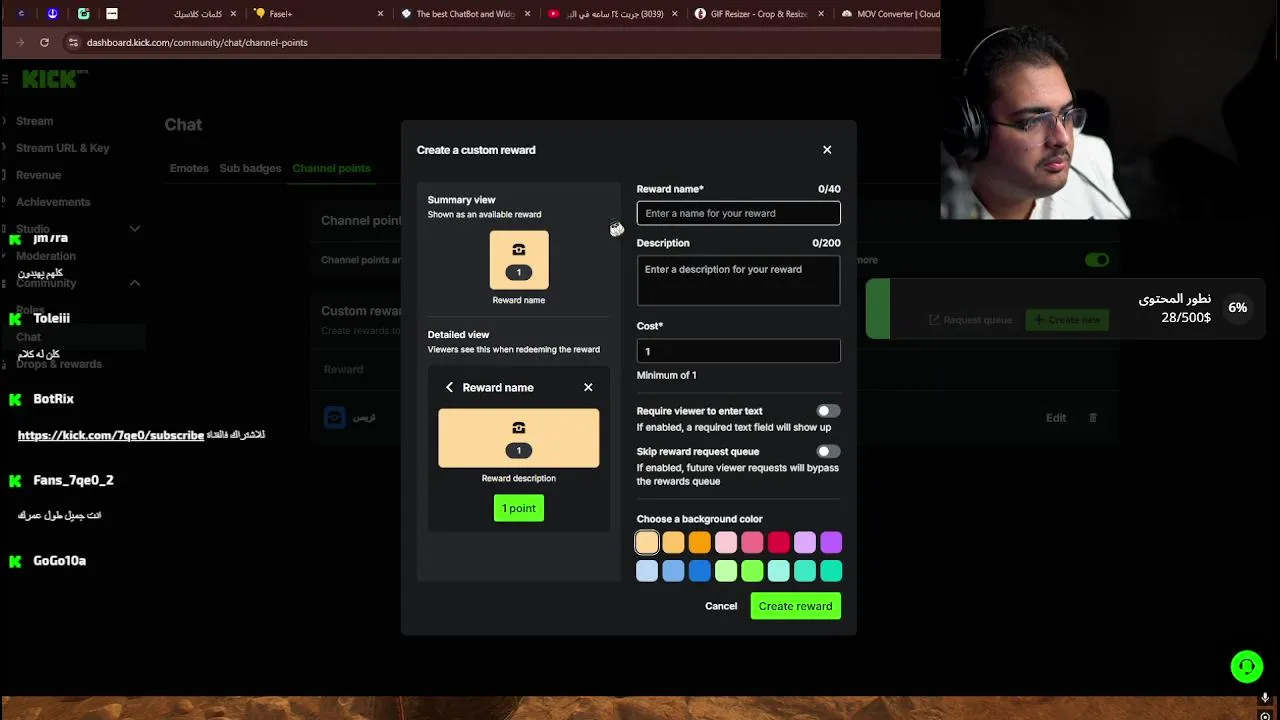The width and height of the screenshot is (1280, 720).
Task: Click Edit on the custom reward row
Action: [x=1056, y=418]
